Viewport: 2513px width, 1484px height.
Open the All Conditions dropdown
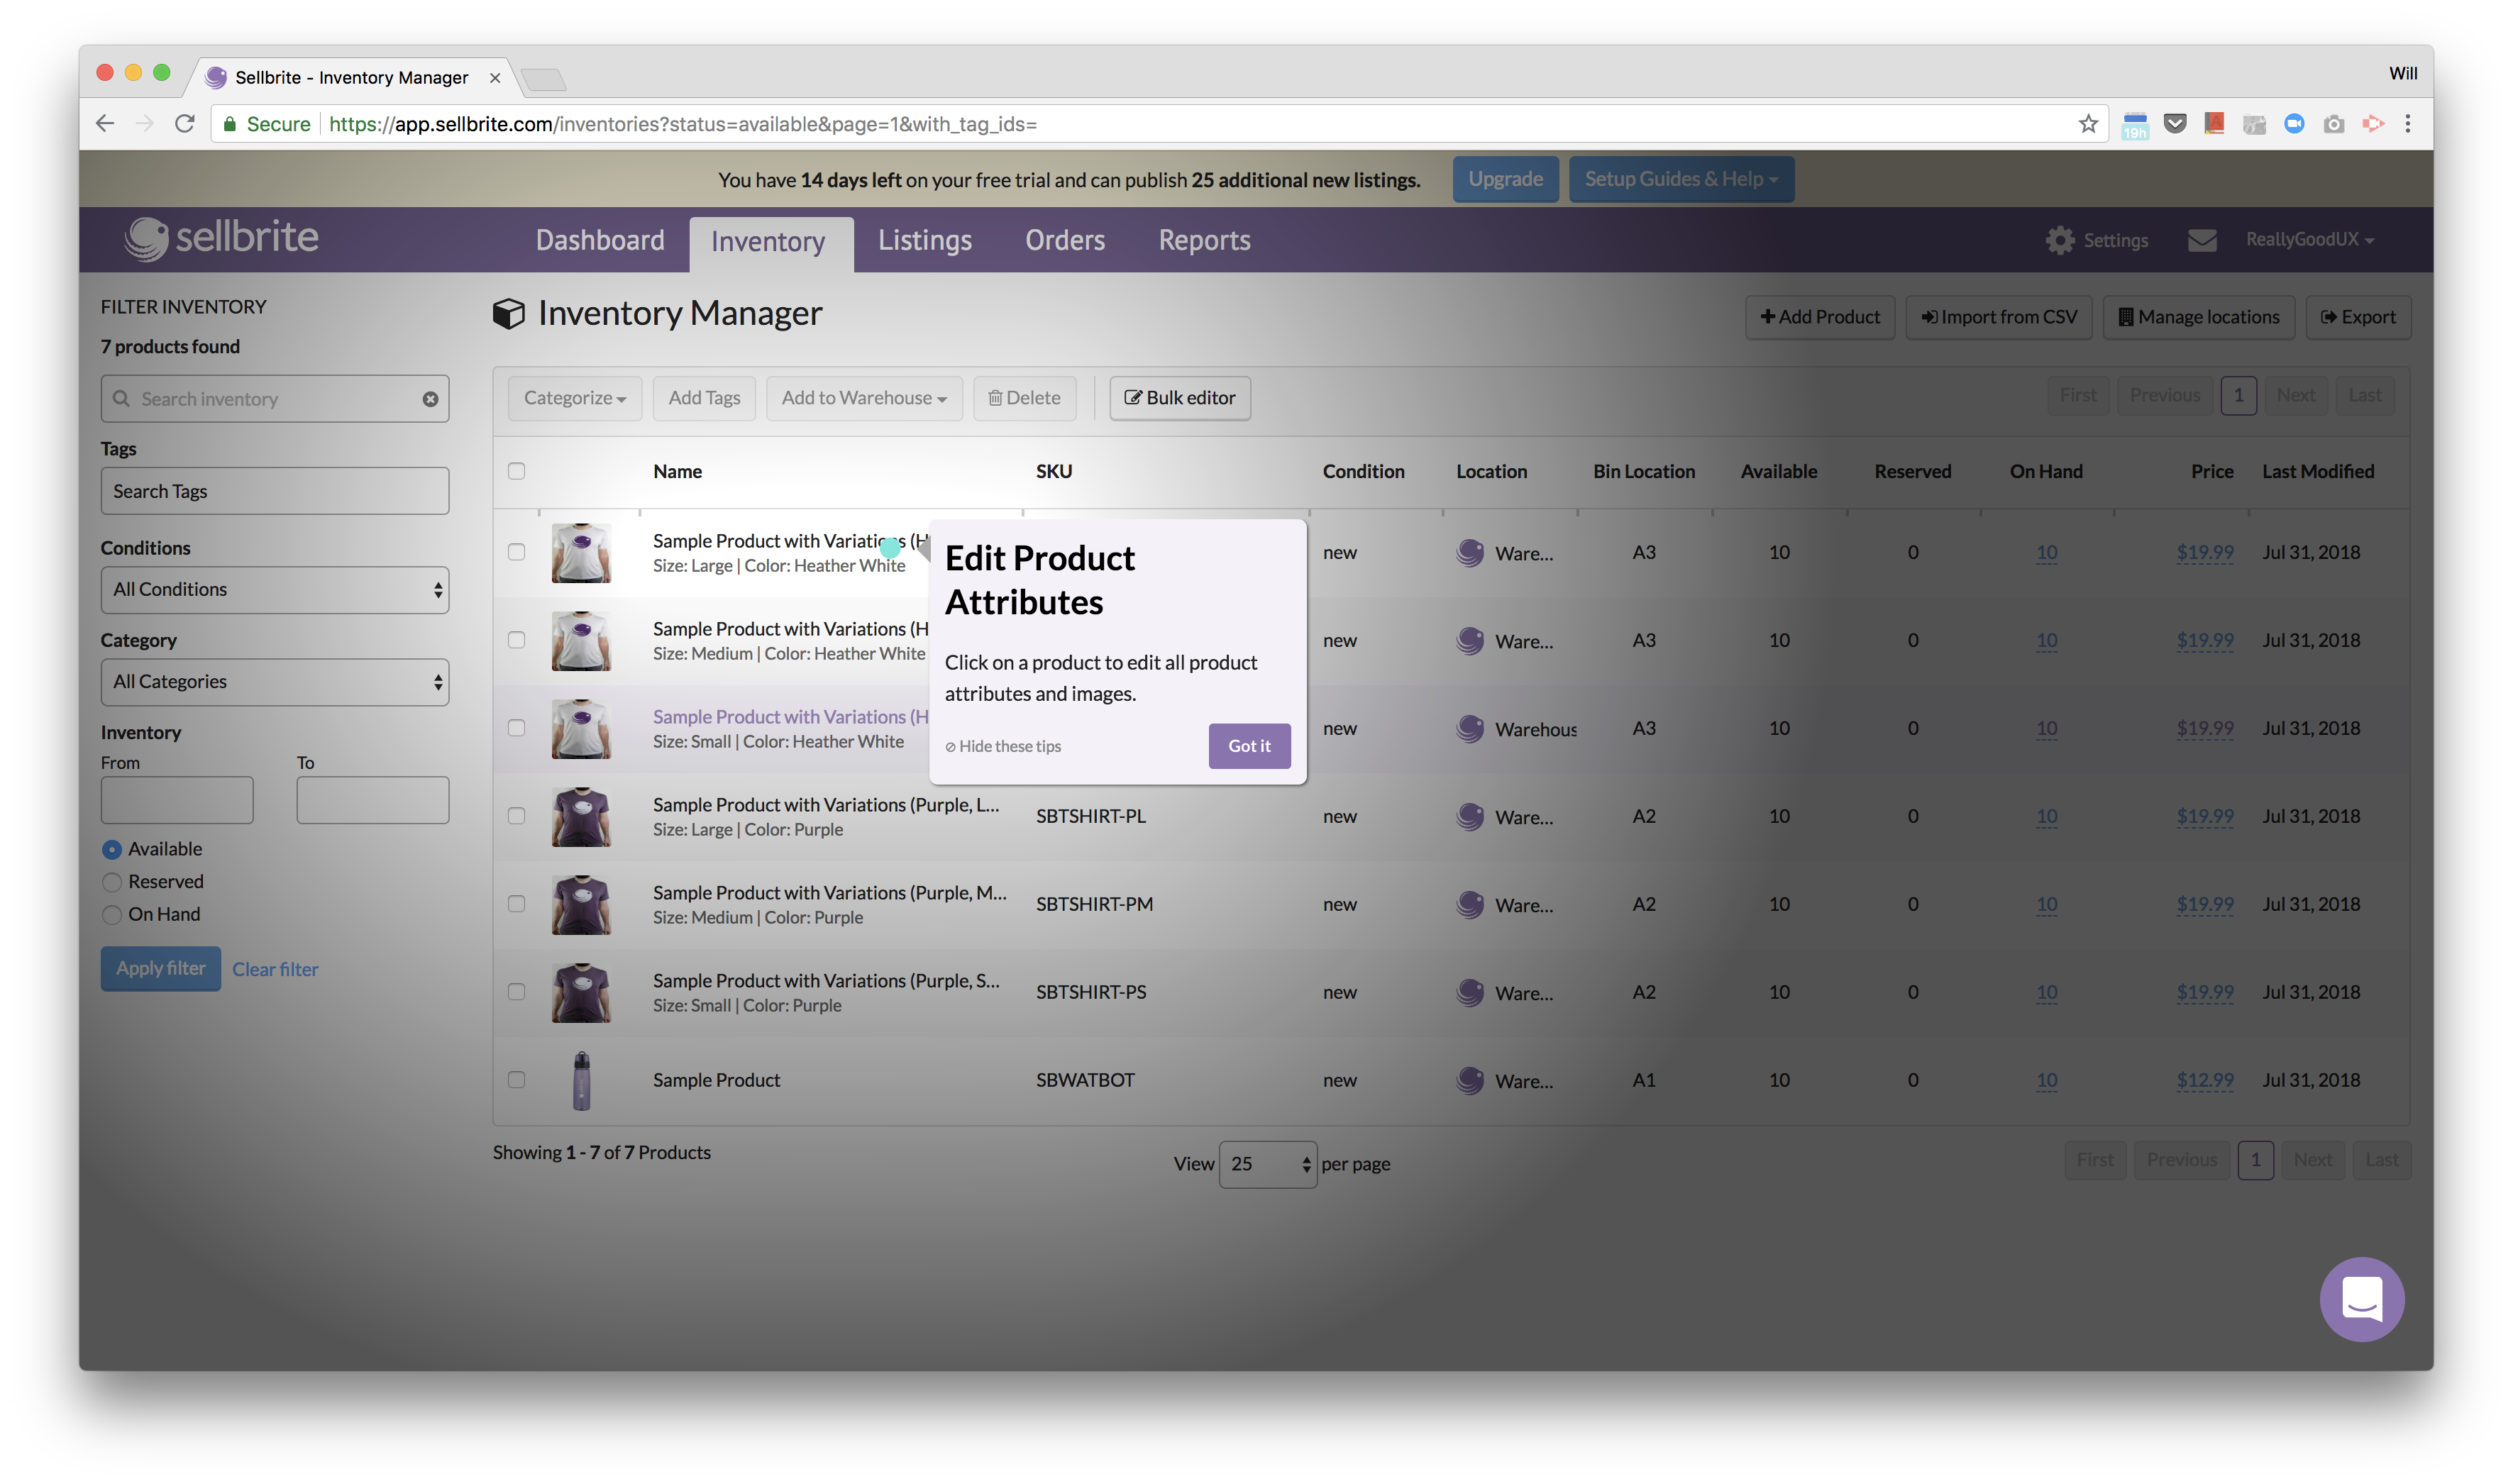click(275, 590)
